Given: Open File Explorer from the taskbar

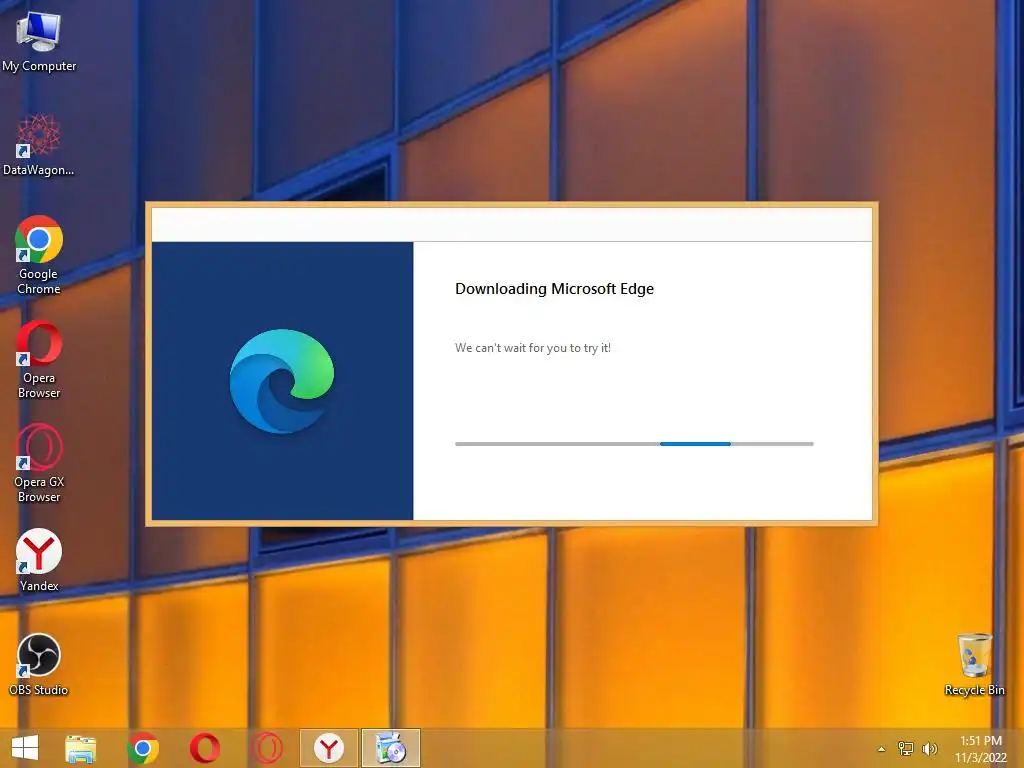Looking at the screenshot, I should point(81,748).
